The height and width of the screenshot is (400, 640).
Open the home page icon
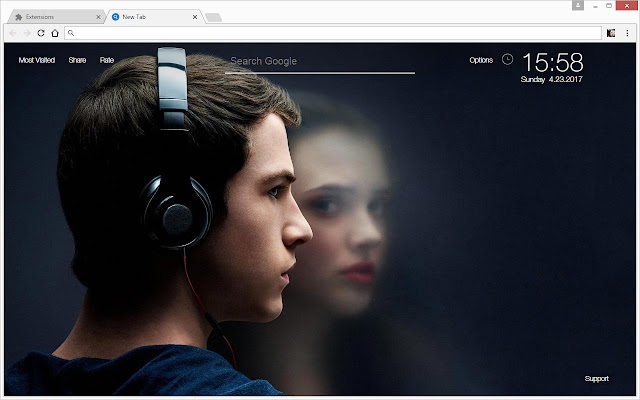[x=55, y=33]
